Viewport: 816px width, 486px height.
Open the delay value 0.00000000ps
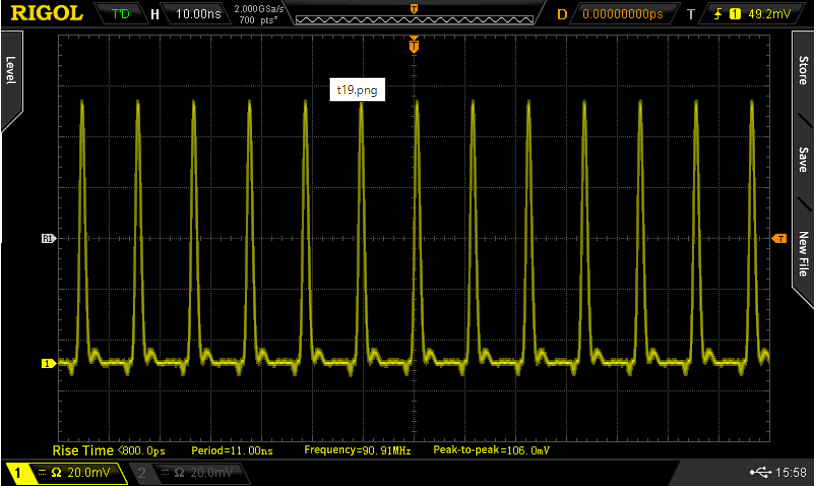(x=622, y=15)
